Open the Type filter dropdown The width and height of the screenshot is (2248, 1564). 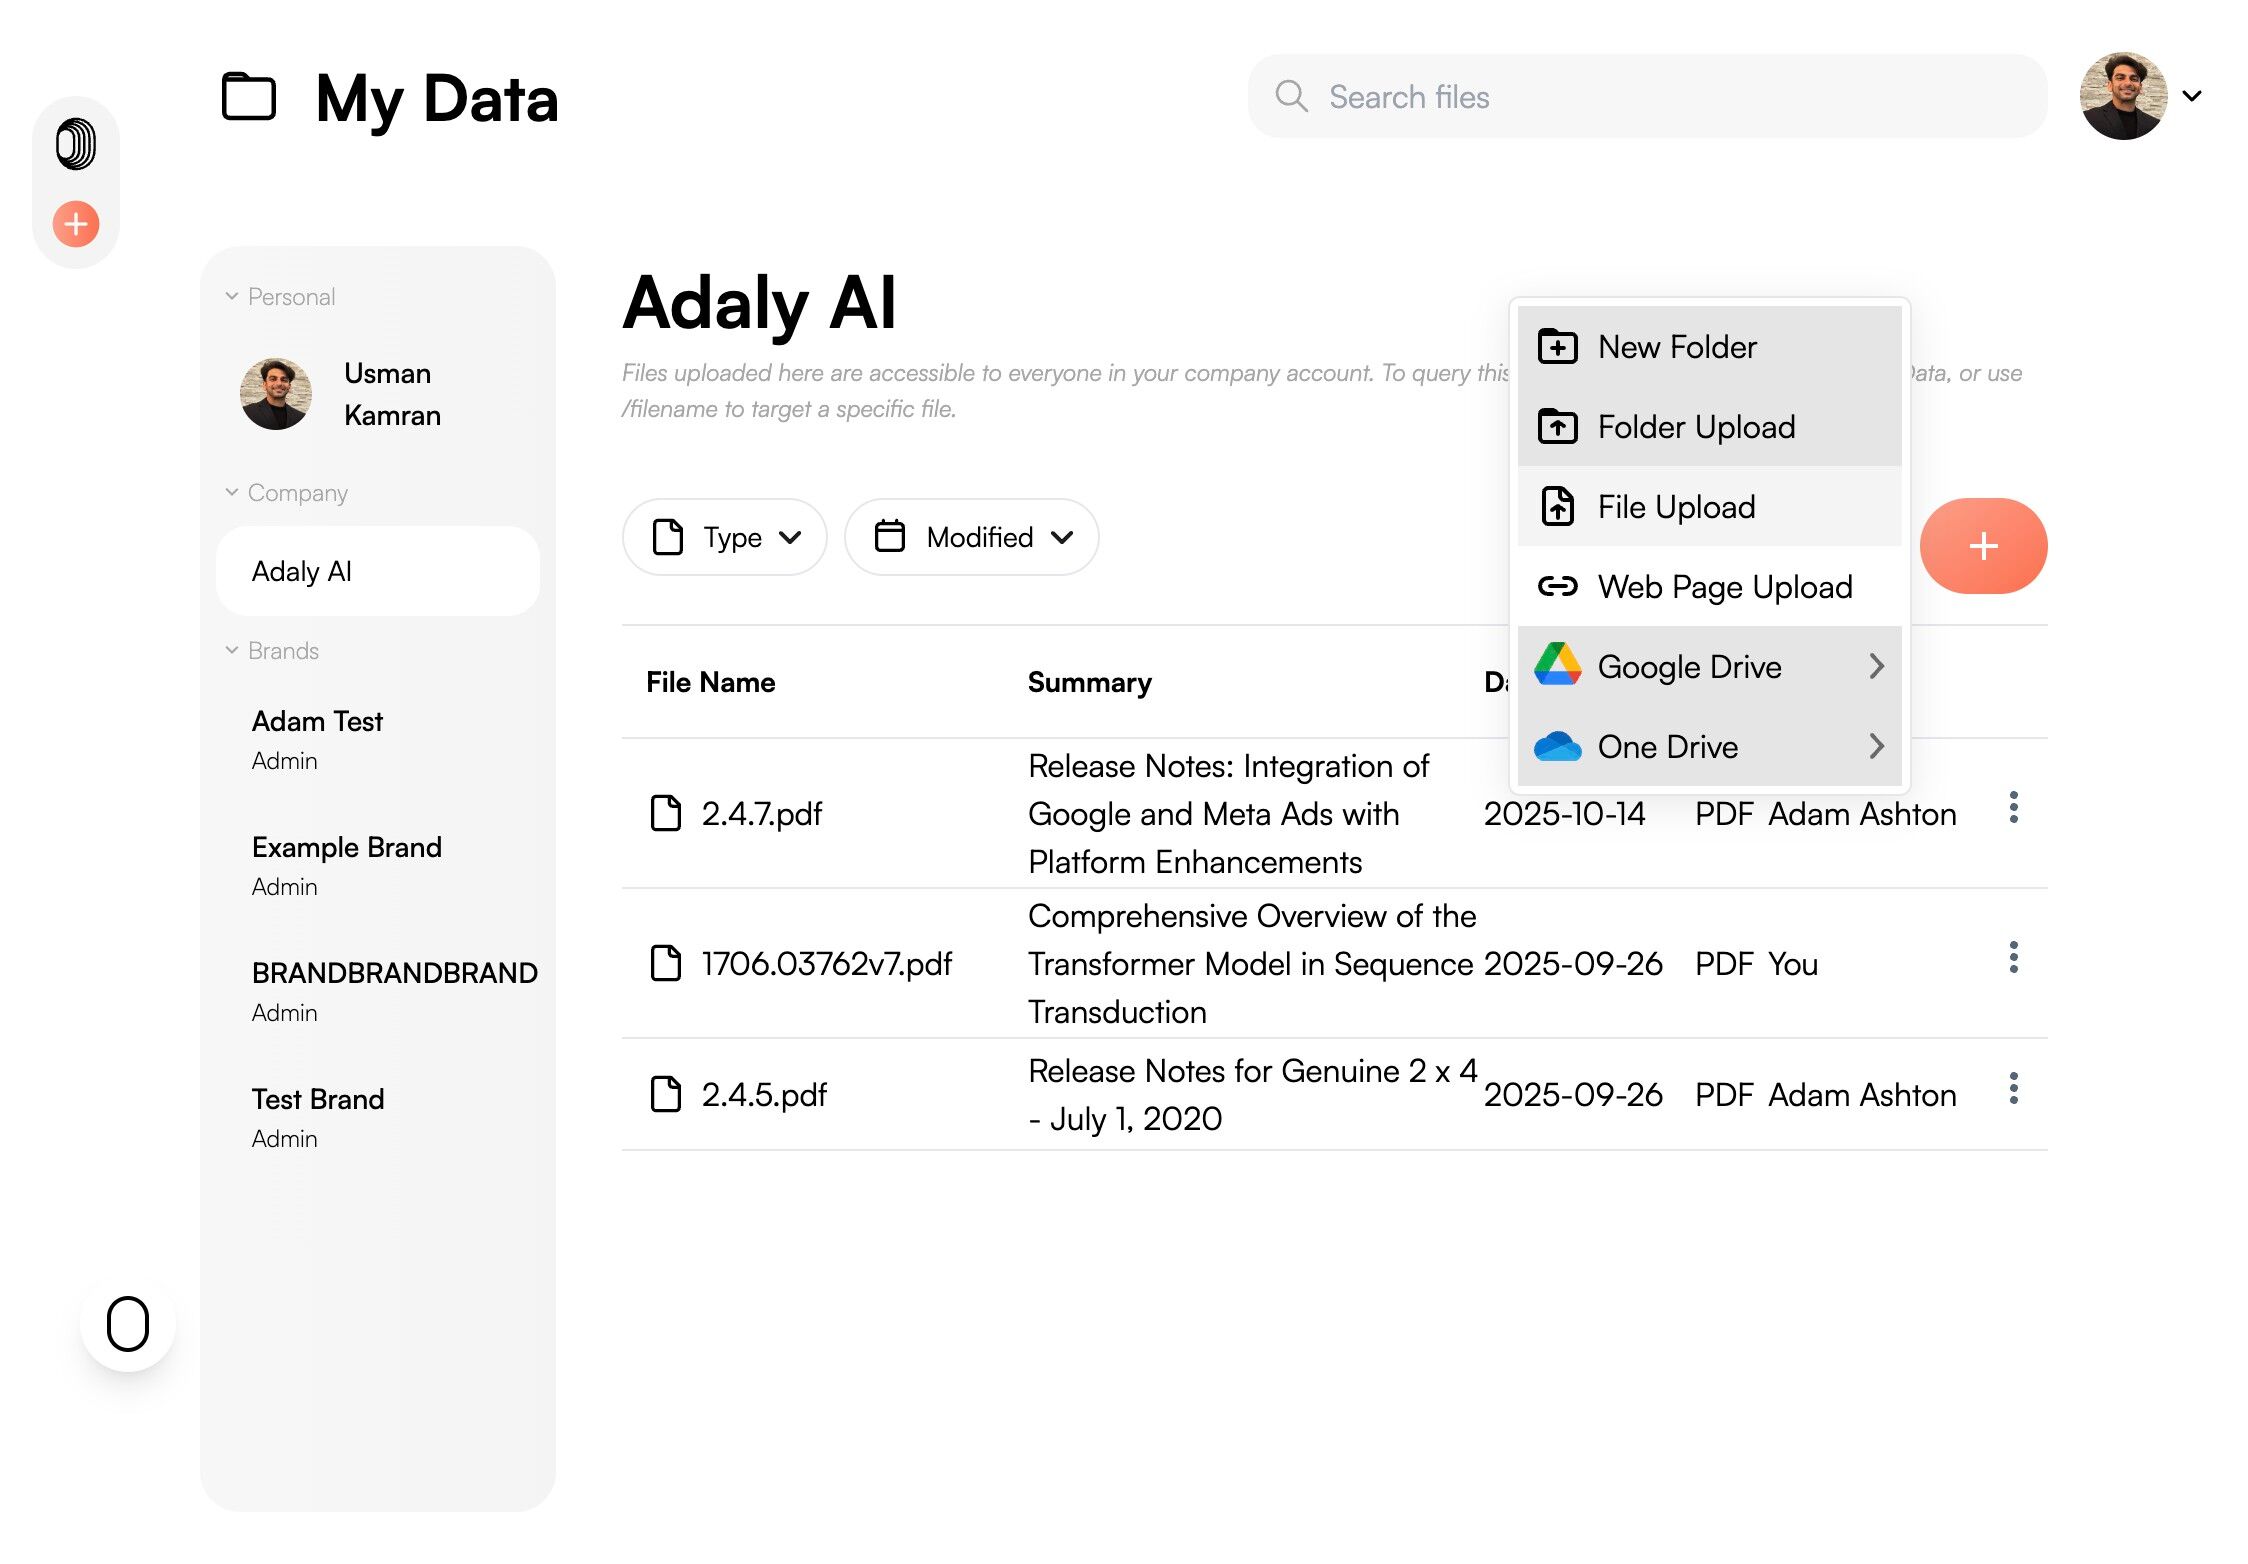(x=724, y=537)
